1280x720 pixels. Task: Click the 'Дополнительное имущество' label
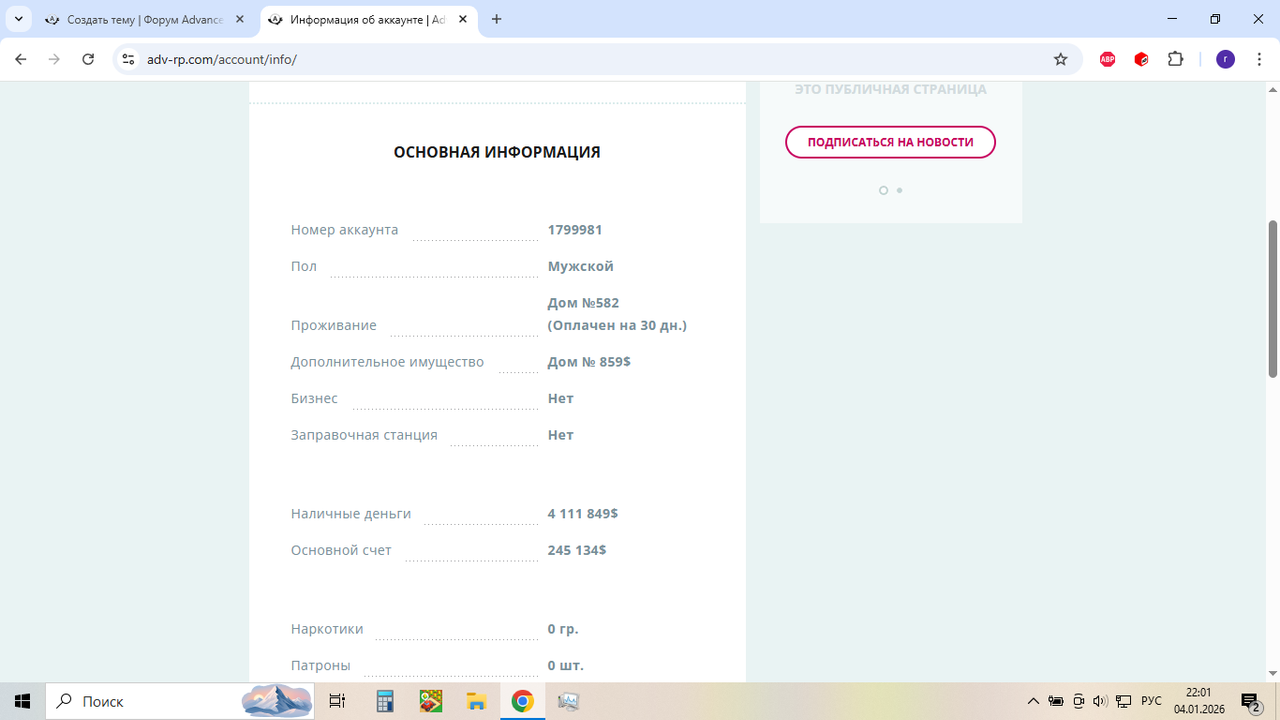(387, 362)
